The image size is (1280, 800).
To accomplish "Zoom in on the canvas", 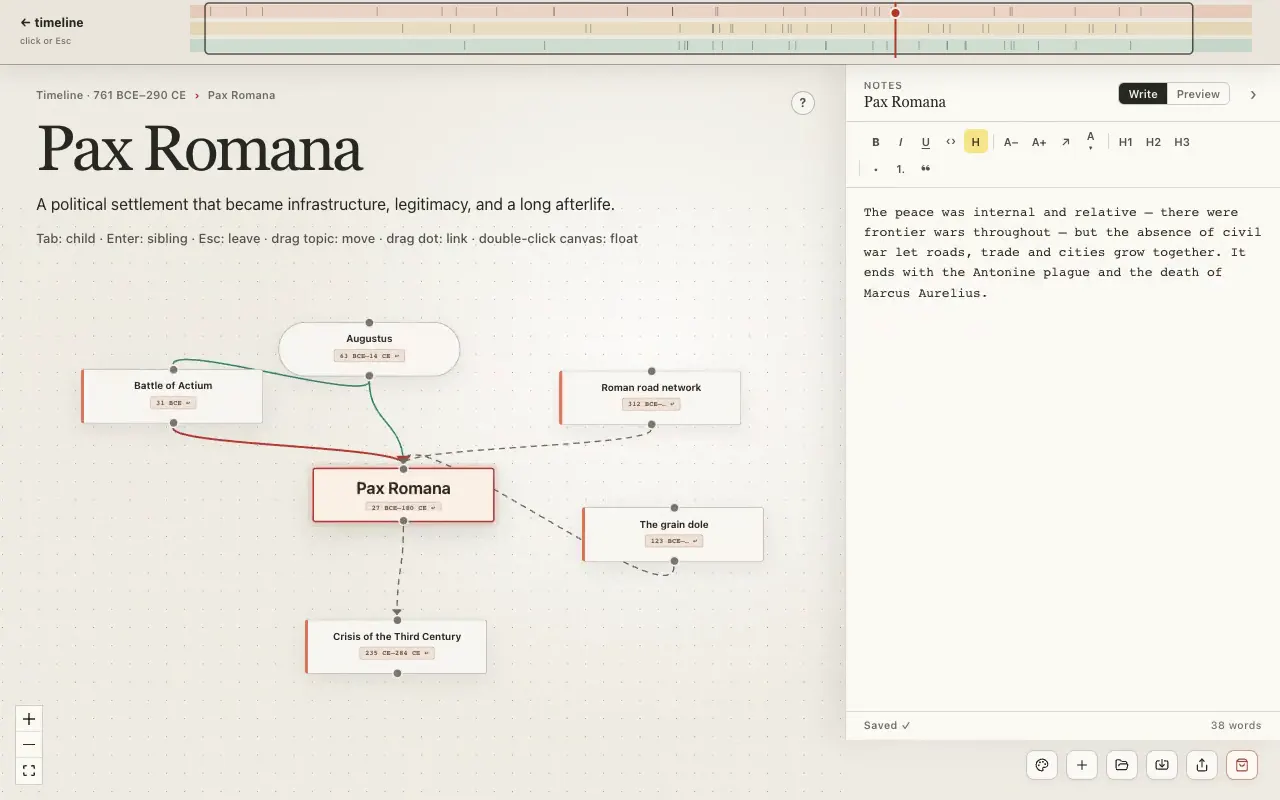I will (x=29, y=719).
